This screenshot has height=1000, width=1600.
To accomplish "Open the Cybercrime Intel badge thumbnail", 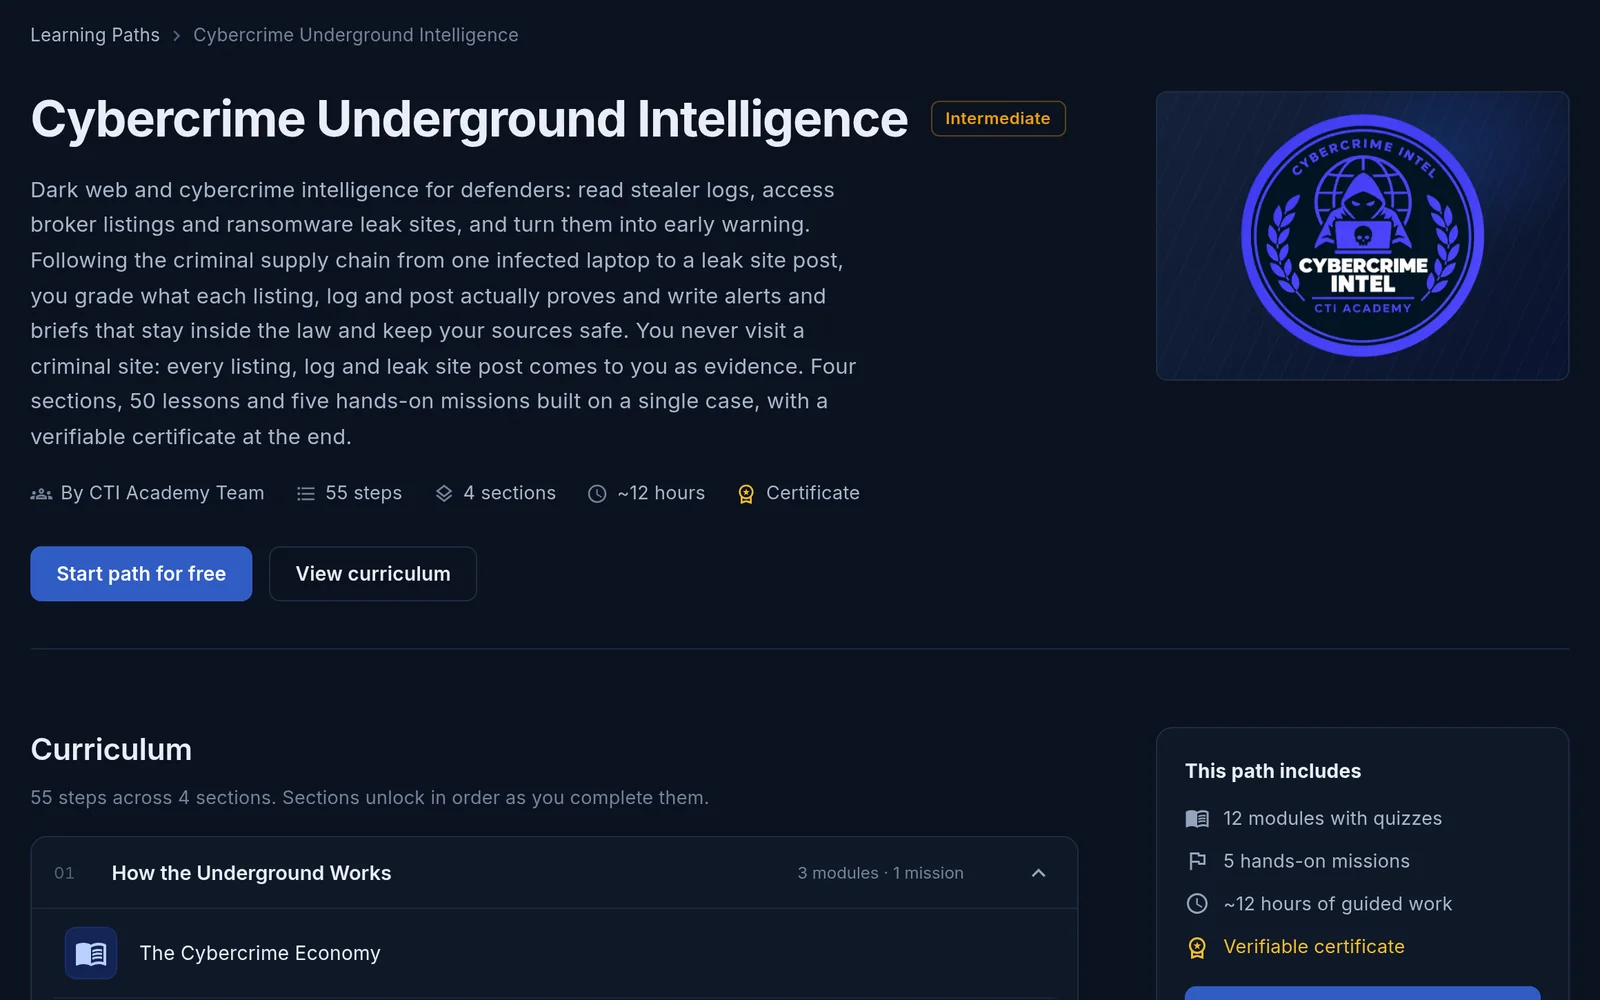I will point(1362,236).
